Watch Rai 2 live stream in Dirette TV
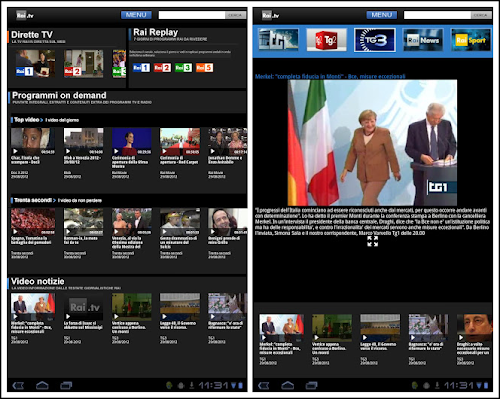 pos(83,64)
